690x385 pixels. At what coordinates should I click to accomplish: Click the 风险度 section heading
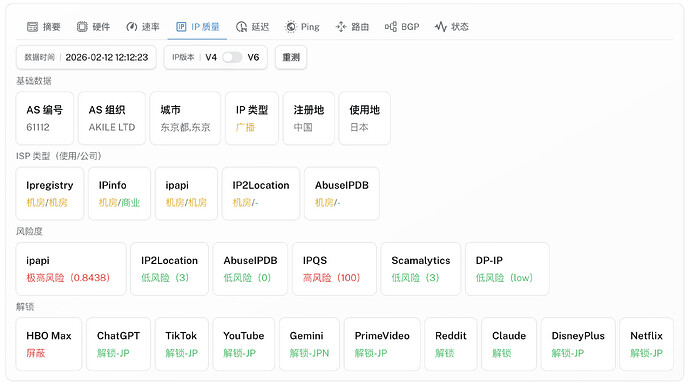(x=29, y=231)
